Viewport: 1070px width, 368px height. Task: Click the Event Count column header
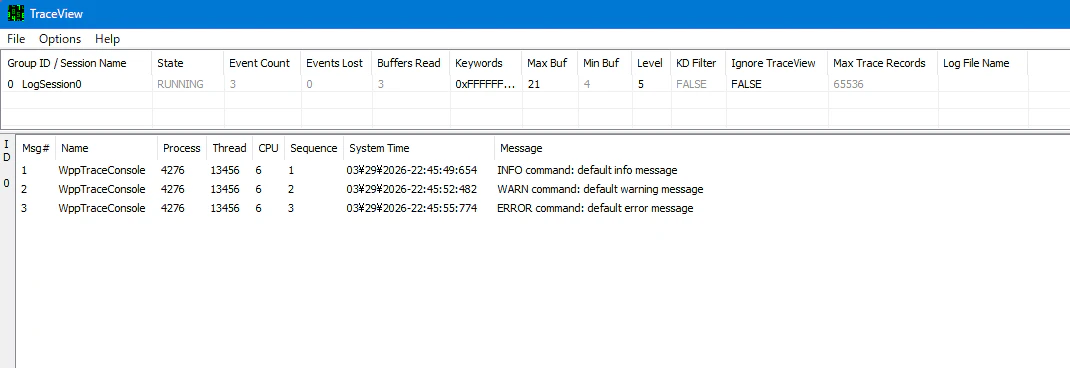(x=262, y=63)
